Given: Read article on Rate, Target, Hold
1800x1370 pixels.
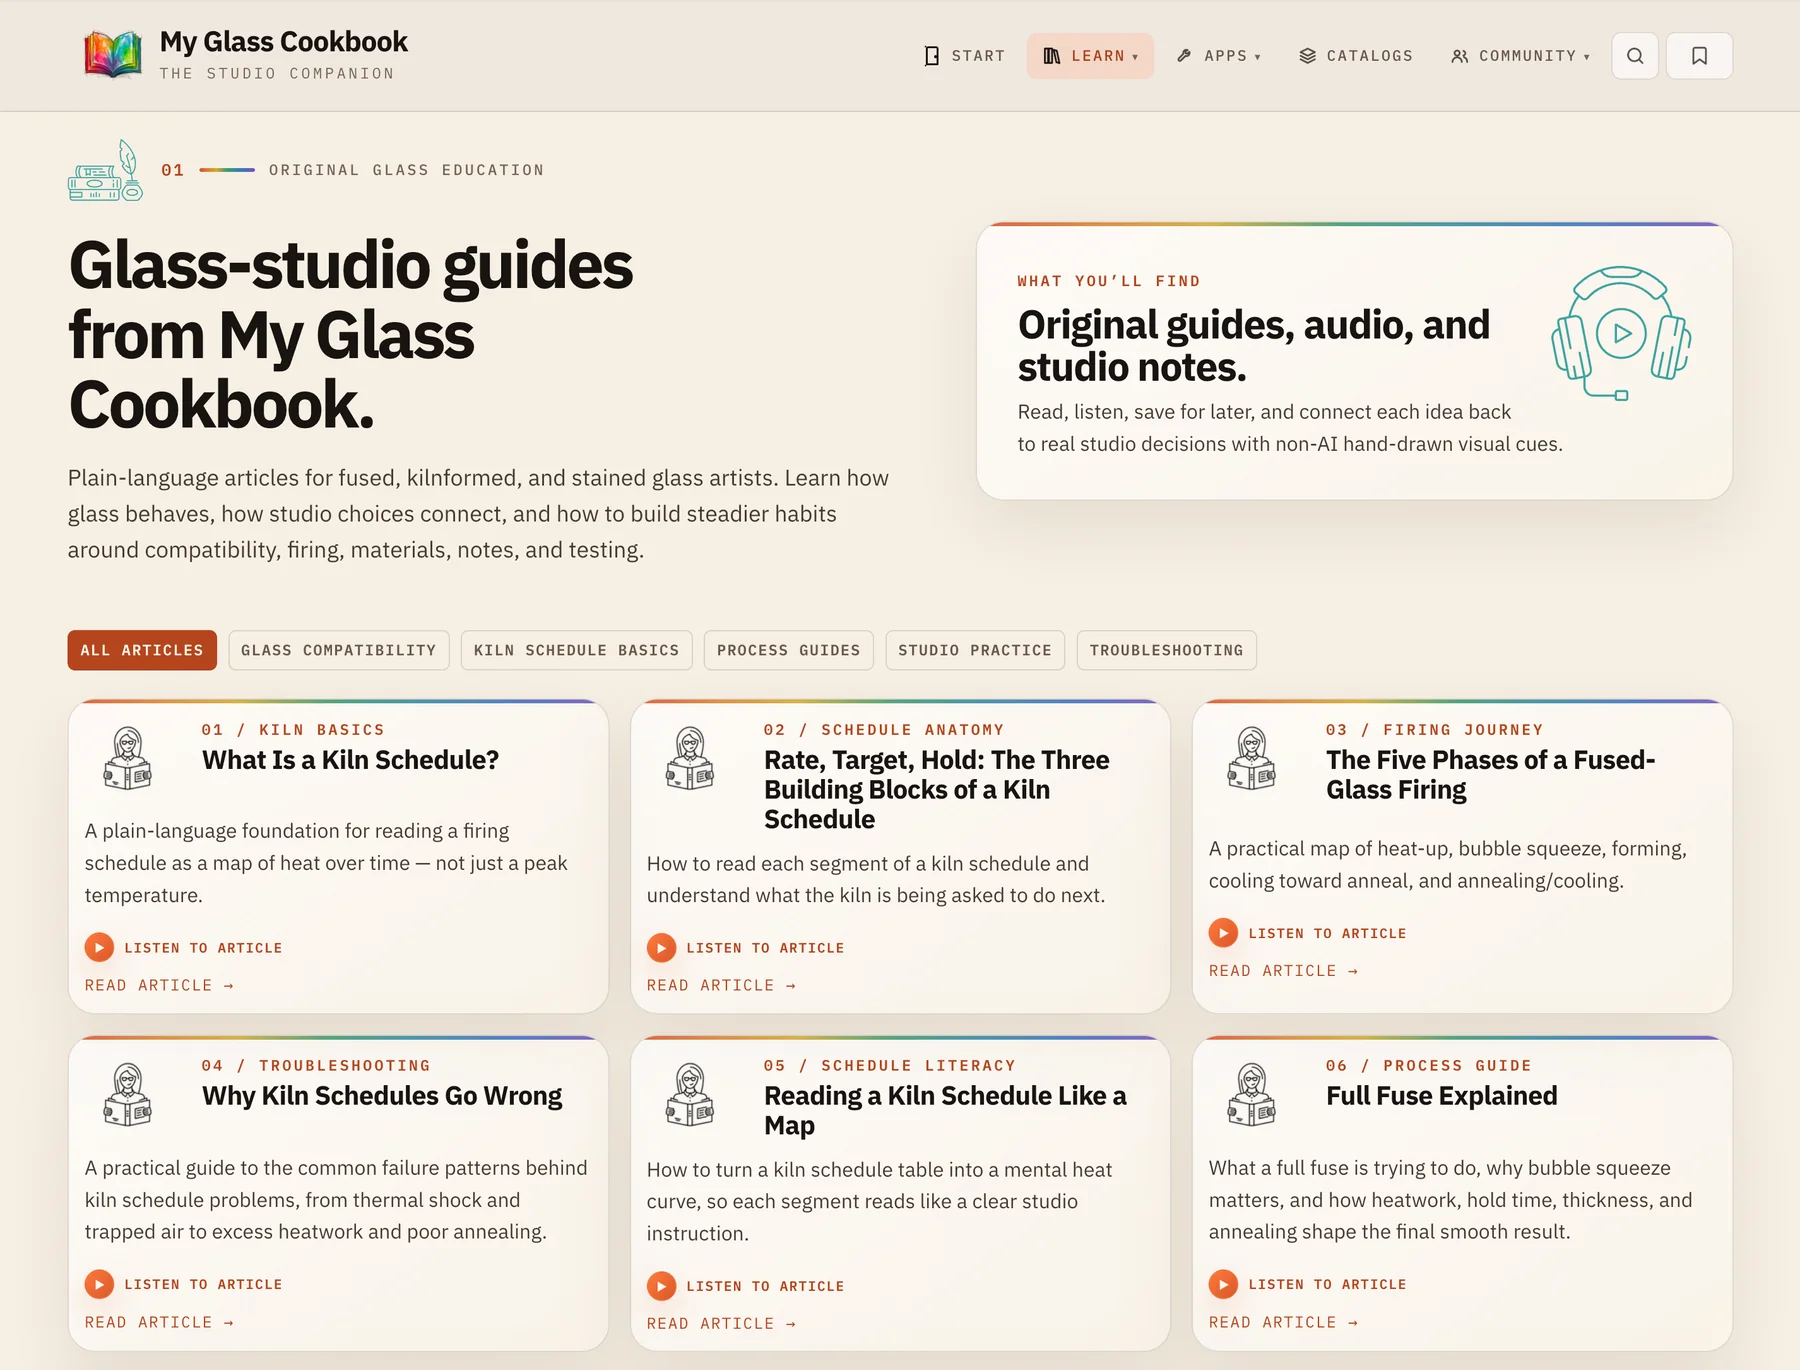Looking at the screenshot, I should 721,985.
